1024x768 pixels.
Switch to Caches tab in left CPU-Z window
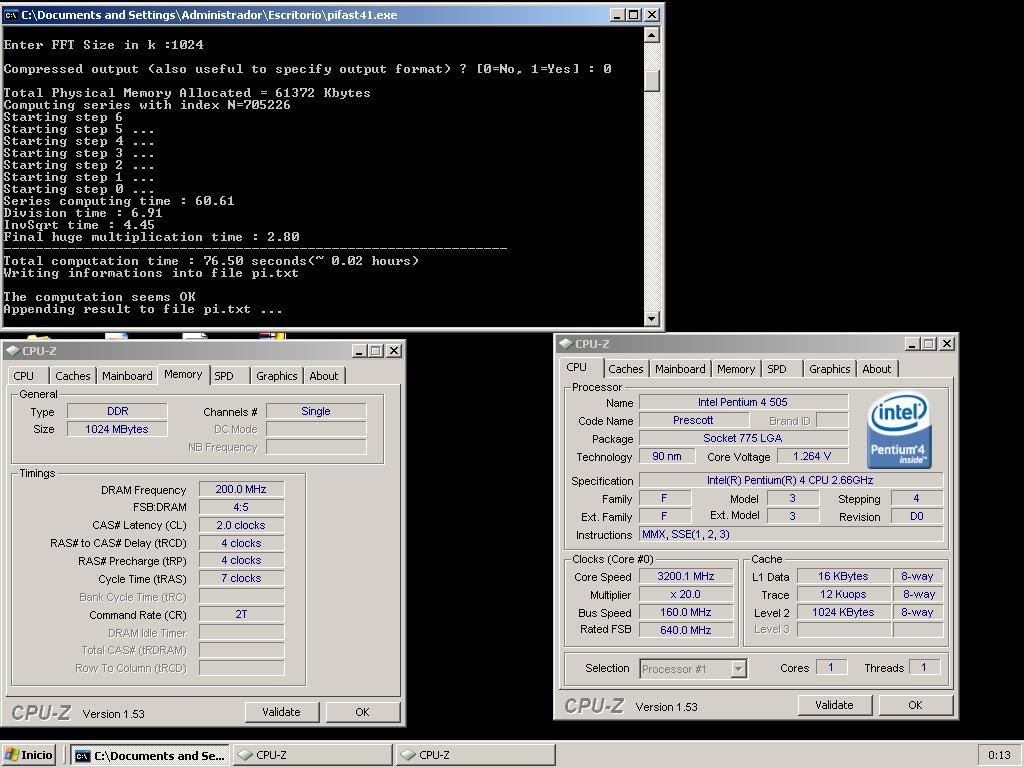[72, 376]
